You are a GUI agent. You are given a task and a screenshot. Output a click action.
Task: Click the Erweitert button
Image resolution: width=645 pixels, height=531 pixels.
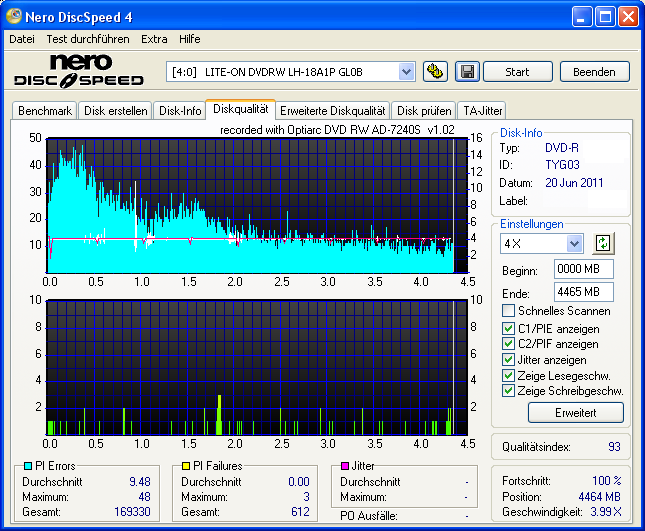pos(575,412)
